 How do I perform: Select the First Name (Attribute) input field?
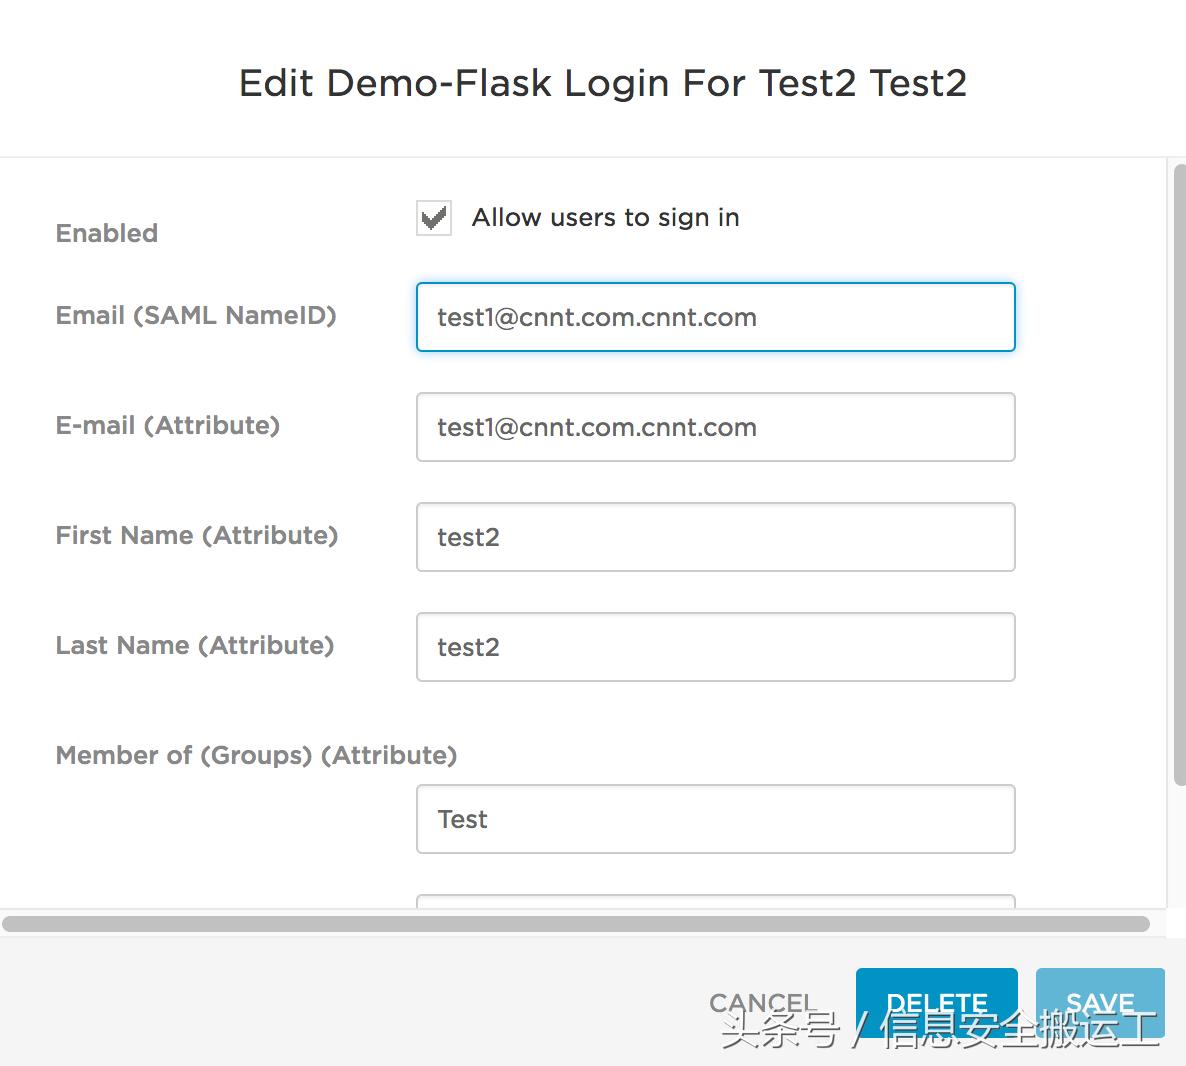click(715, 537)
